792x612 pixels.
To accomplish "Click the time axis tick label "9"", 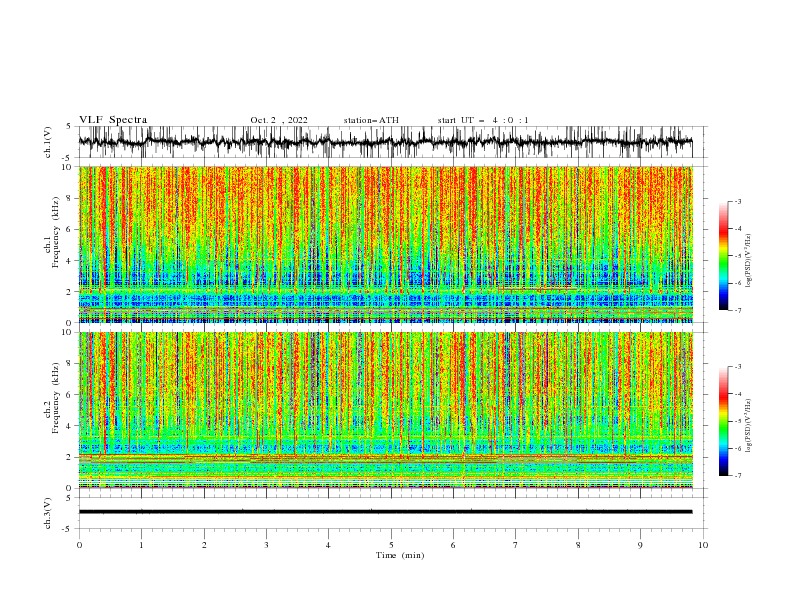I will coord(640,545).
